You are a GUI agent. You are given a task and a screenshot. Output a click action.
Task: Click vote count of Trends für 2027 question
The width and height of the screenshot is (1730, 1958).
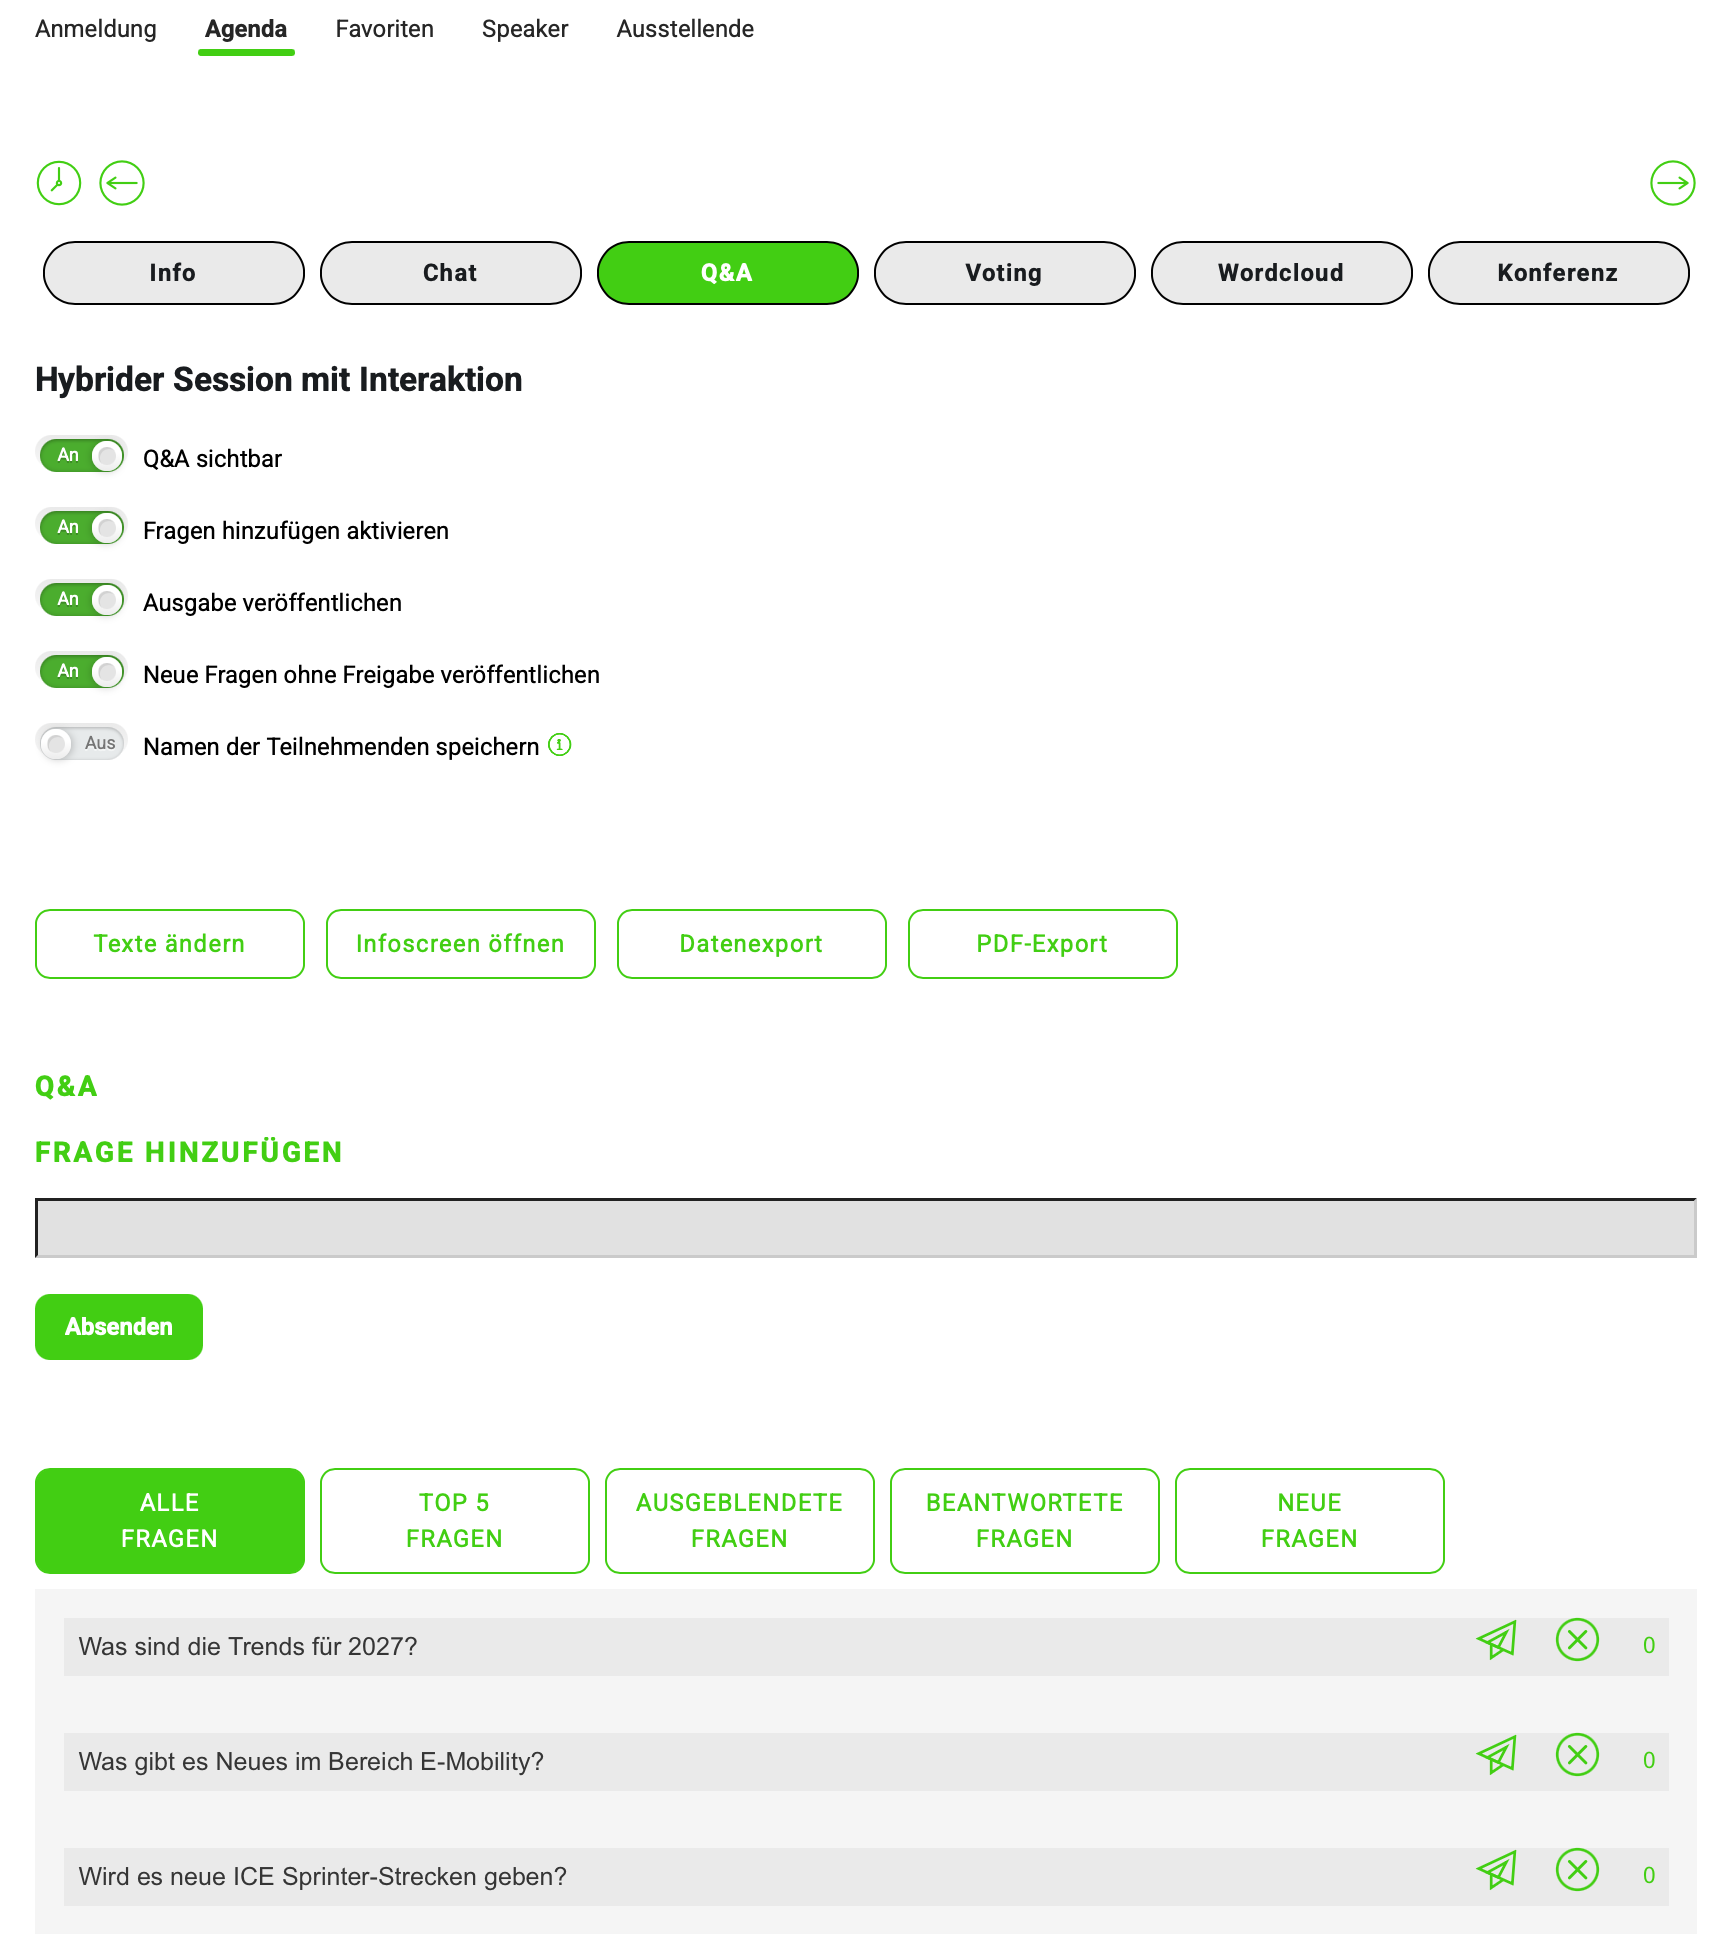(x=1649, y=1645)
